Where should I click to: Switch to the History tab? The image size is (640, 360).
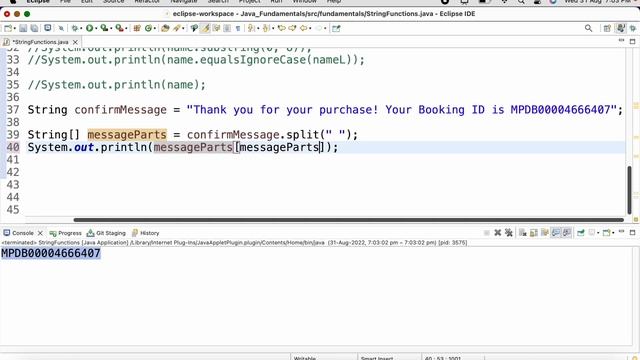point(145,233)
